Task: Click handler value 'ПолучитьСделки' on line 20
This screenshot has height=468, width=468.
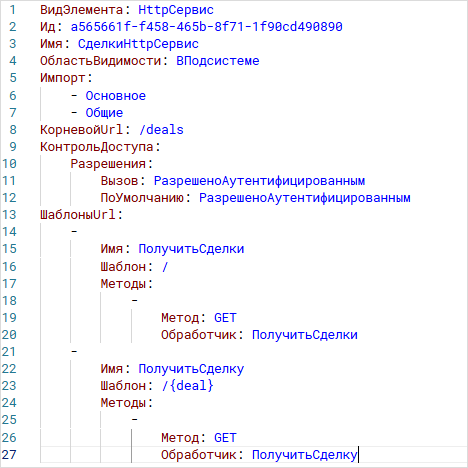Action: point(305,335)
